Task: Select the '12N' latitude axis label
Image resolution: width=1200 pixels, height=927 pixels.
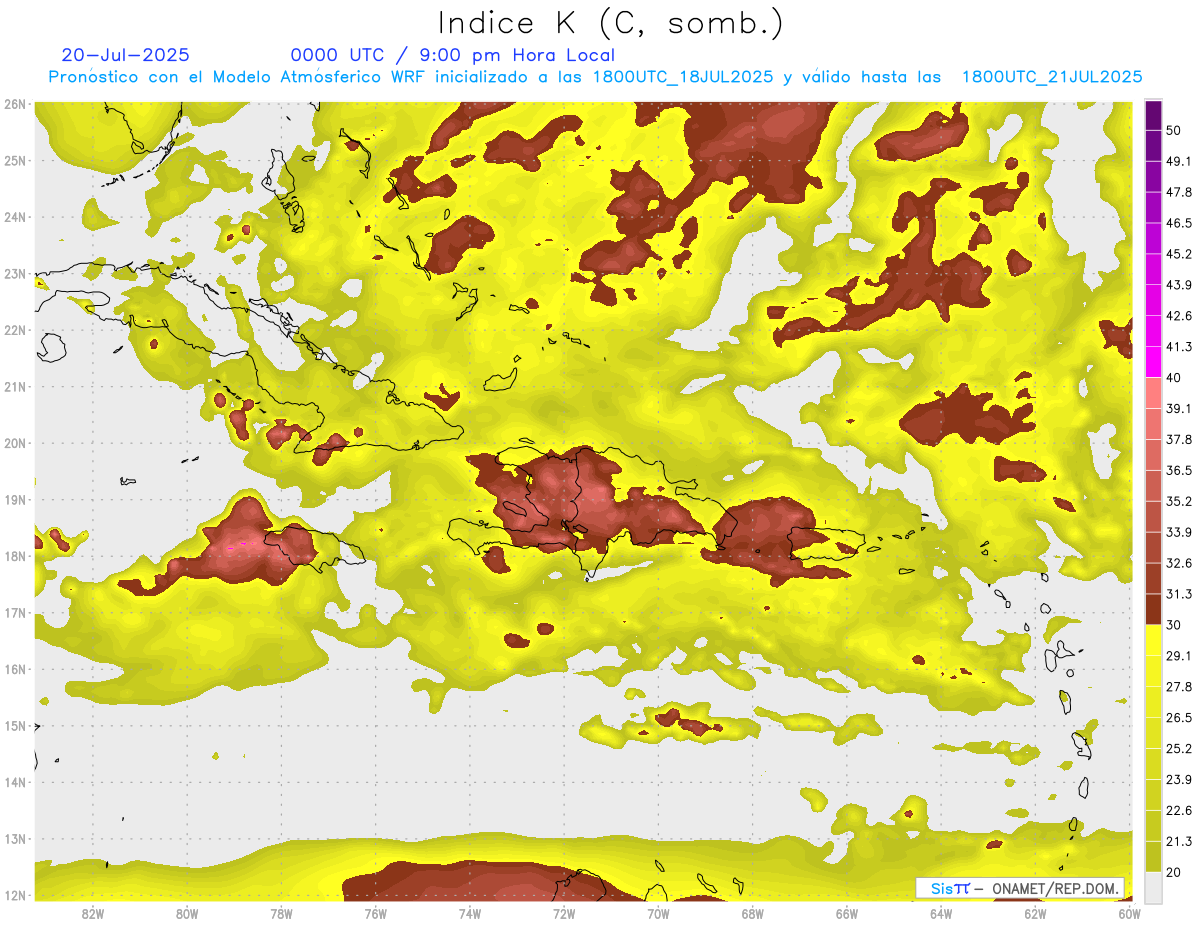Action: click(x=15, y=895)
